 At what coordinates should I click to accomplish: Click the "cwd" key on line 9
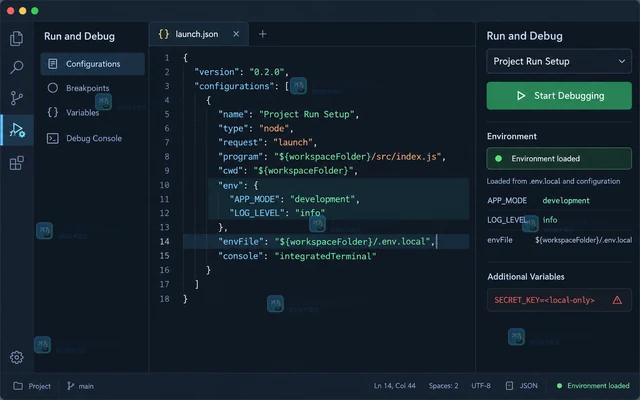pos(231,171)
